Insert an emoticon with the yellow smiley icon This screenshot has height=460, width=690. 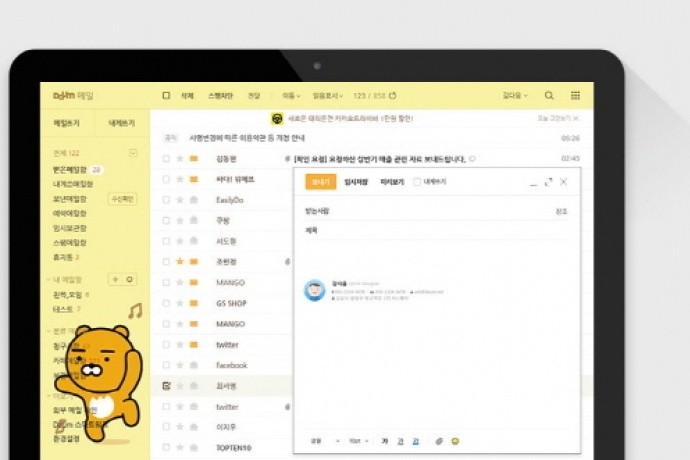(455, 441)
